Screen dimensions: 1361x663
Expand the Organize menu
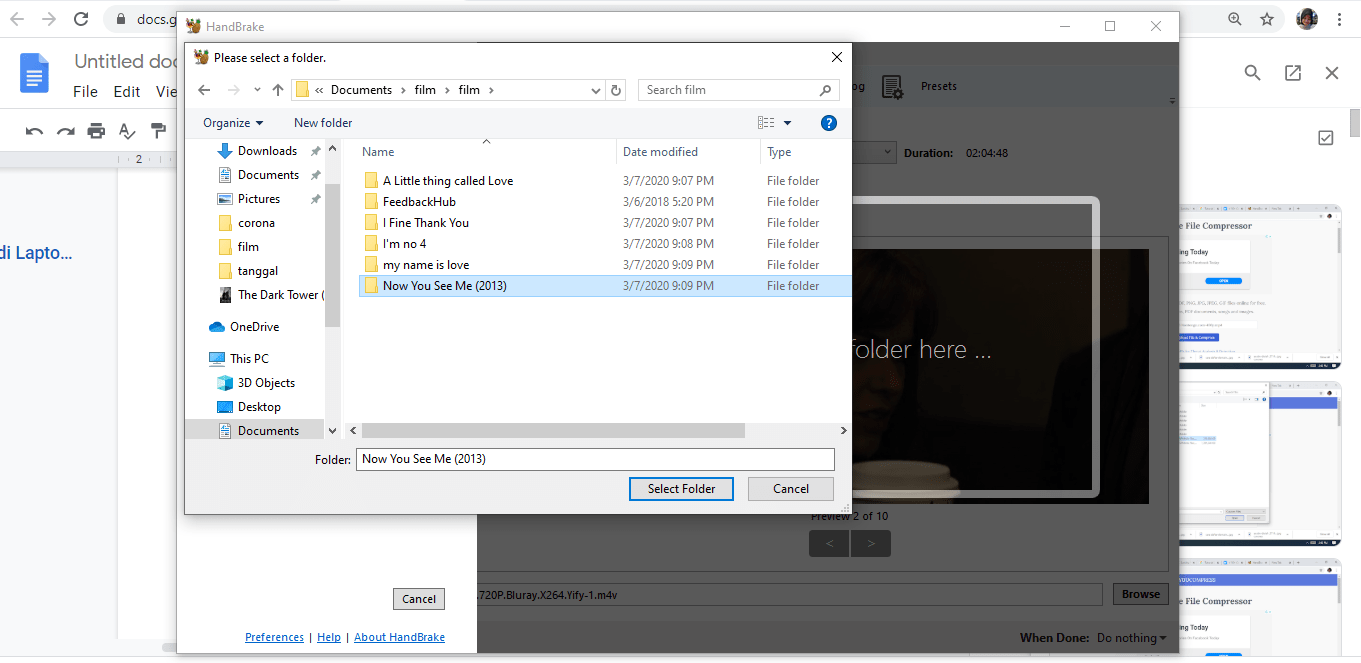point(232,122)
